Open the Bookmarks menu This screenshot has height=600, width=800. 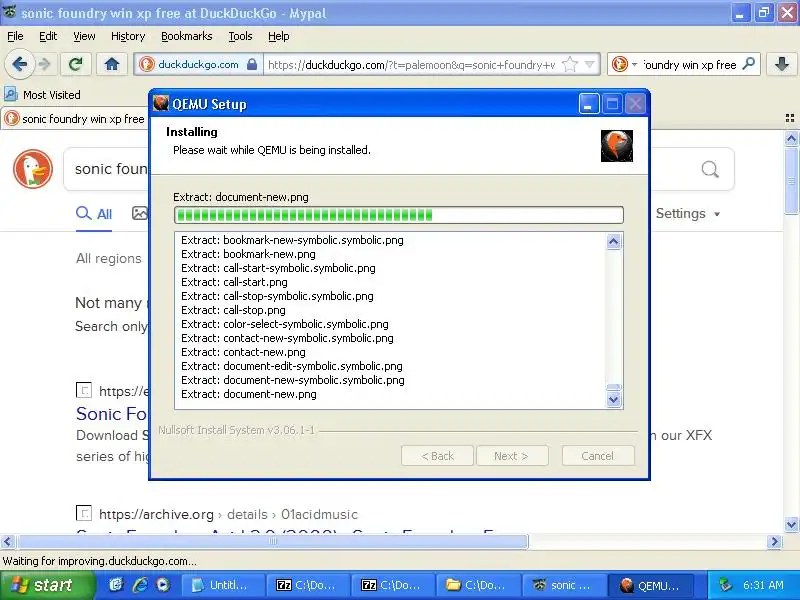click(187, 36)
